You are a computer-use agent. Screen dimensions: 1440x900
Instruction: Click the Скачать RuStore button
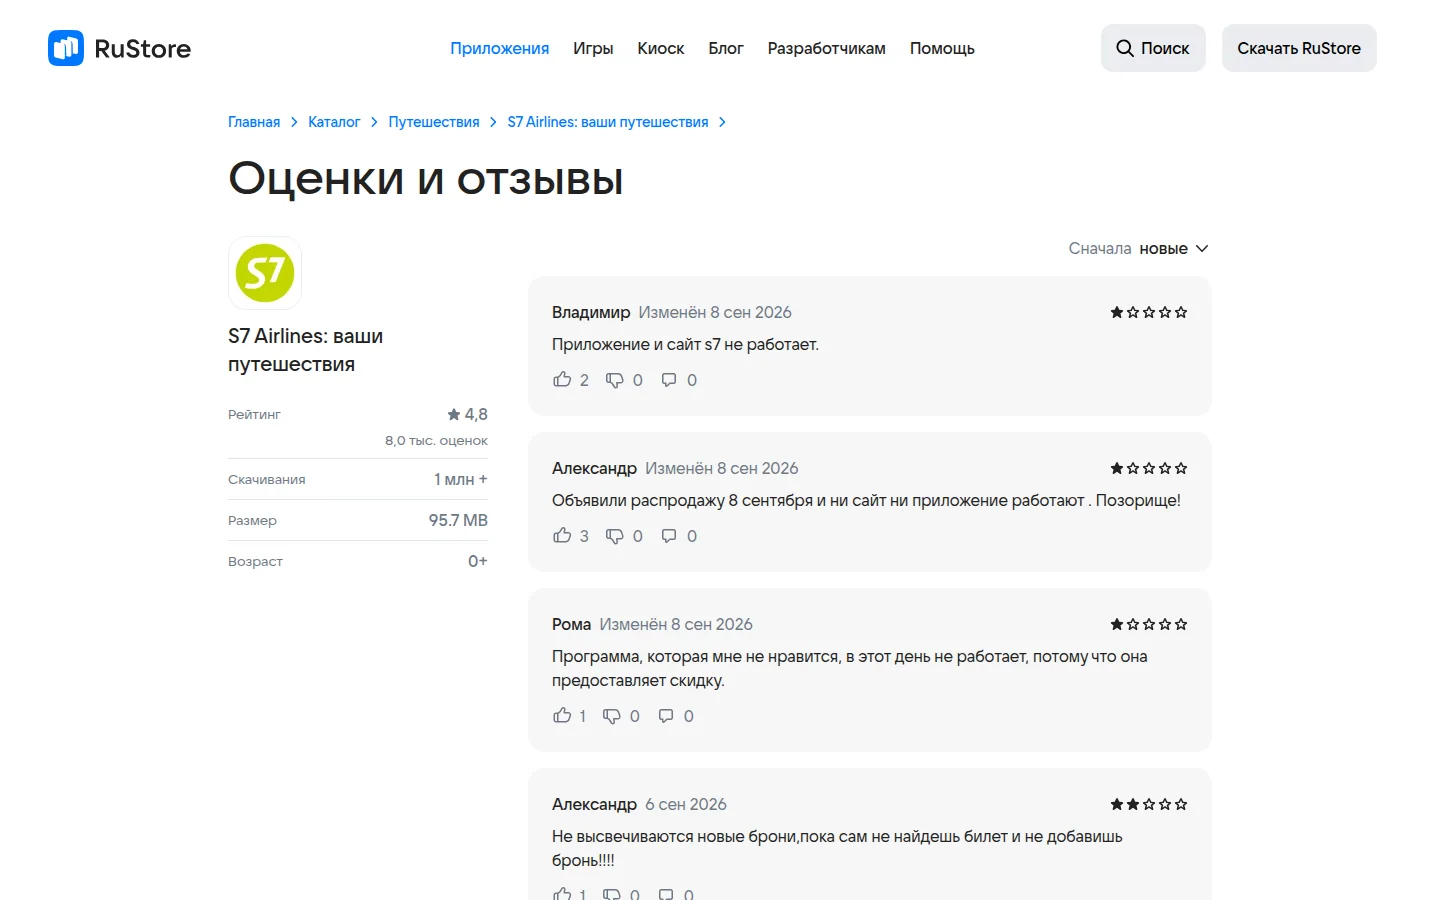pos(1299,48)
